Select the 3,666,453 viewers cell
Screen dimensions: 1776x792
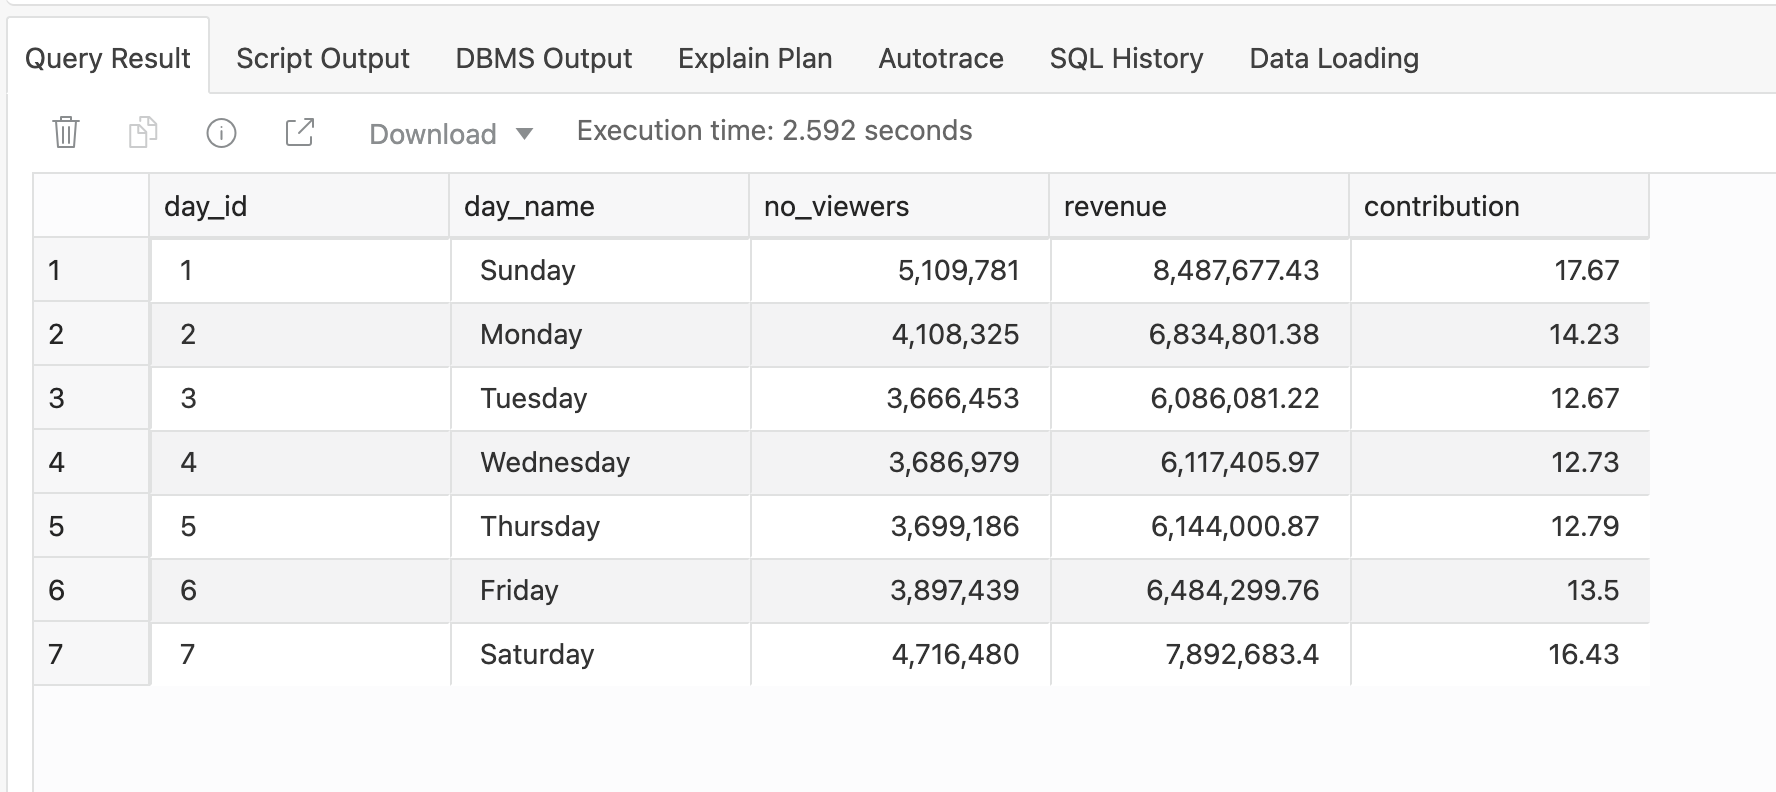pos(900,398)
